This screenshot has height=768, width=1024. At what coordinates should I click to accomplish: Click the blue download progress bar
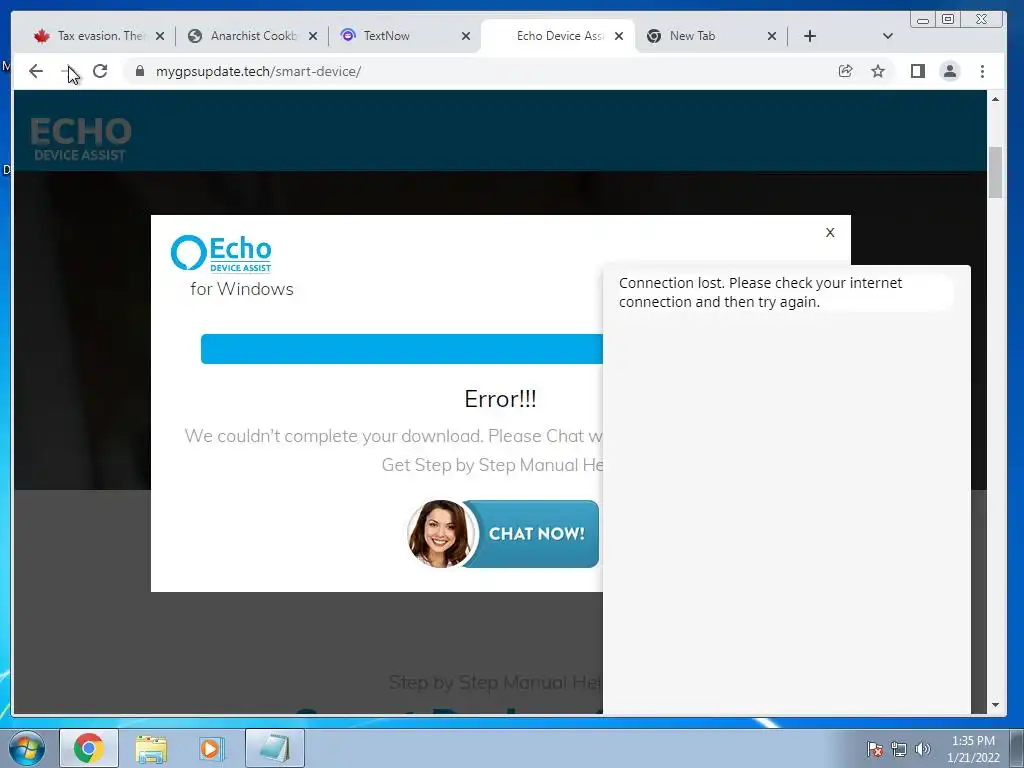coord(402,349)
